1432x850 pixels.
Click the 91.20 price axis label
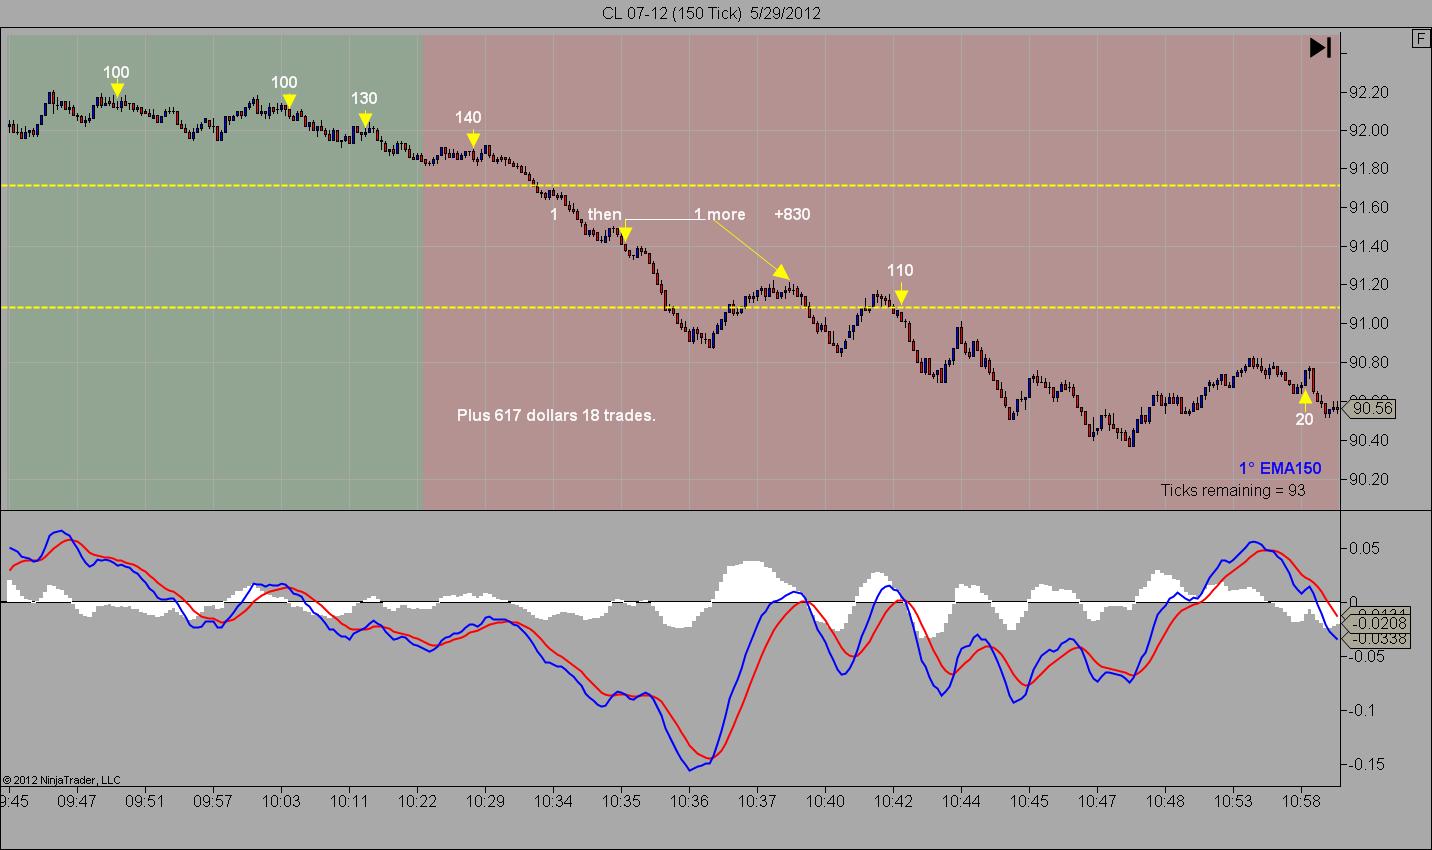click(x=1368, y=285)
